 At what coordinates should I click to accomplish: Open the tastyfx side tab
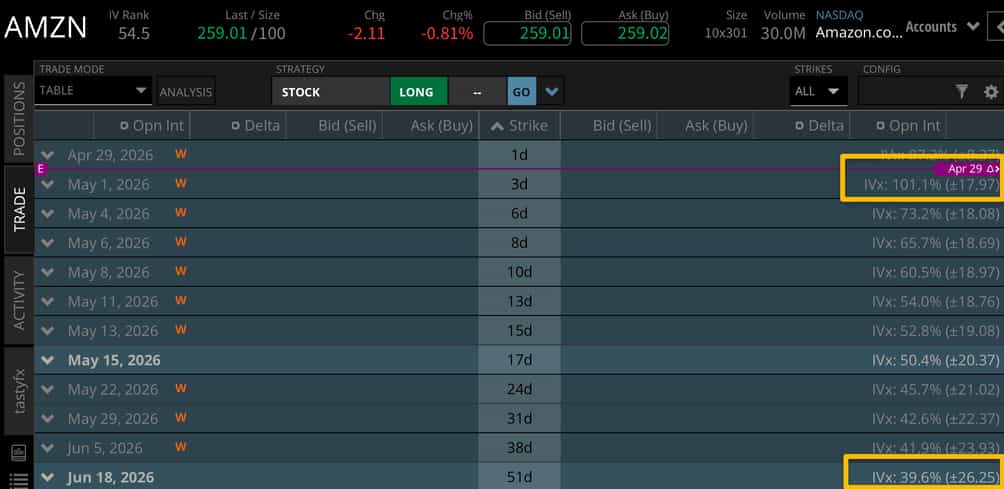point(19,390)
